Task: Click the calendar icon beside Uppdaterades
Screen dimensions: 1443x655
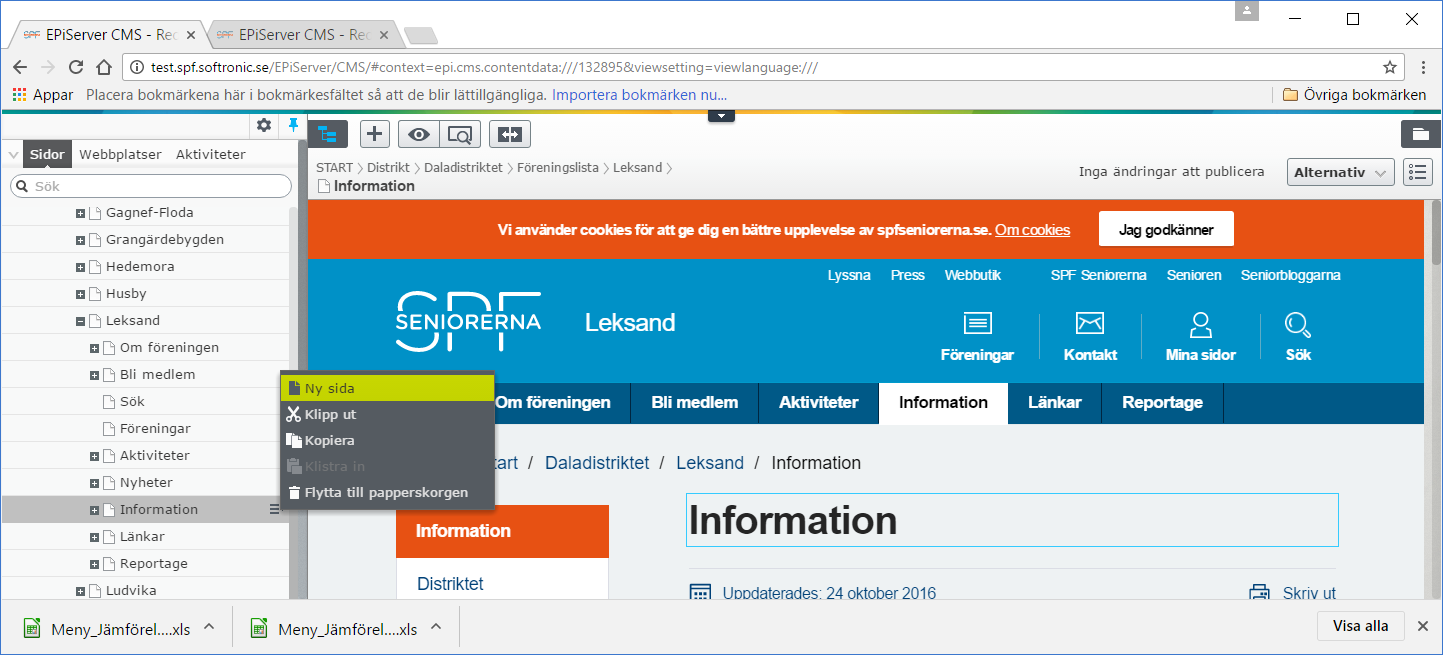Action: [700, 594]
